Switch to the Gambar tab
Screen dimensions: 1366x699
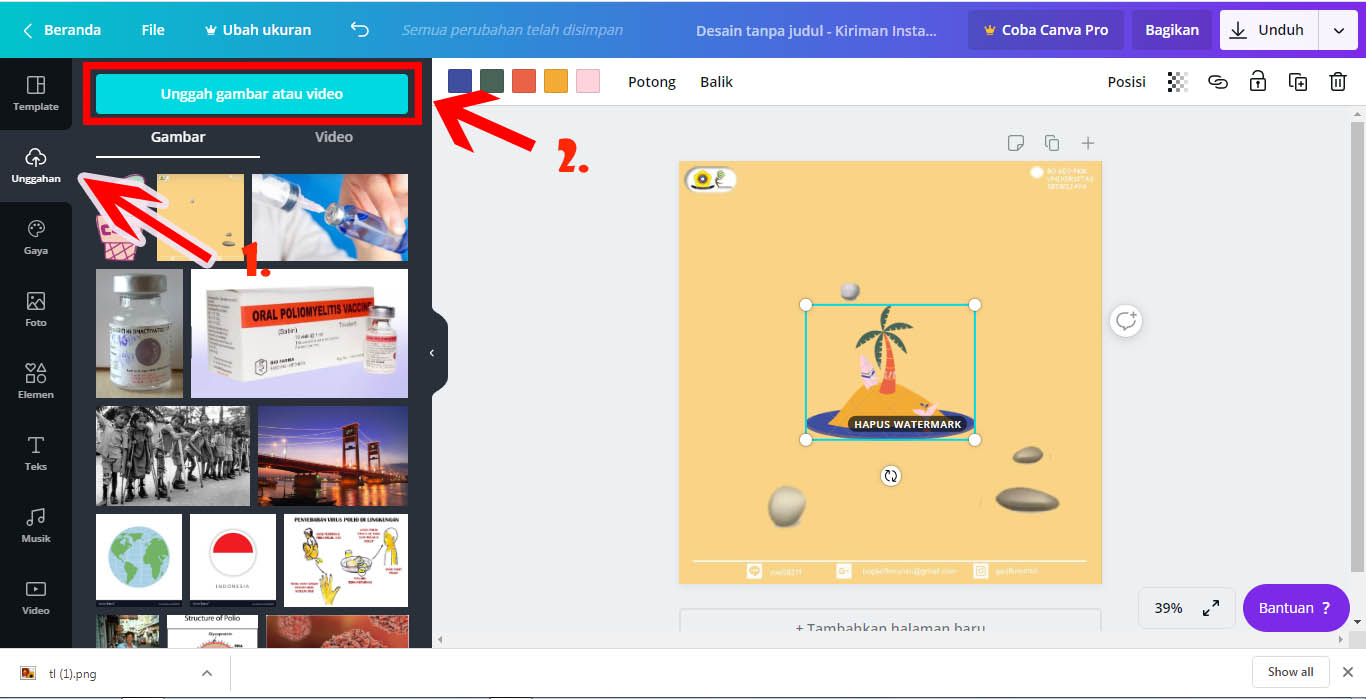[x=178, y=137]
